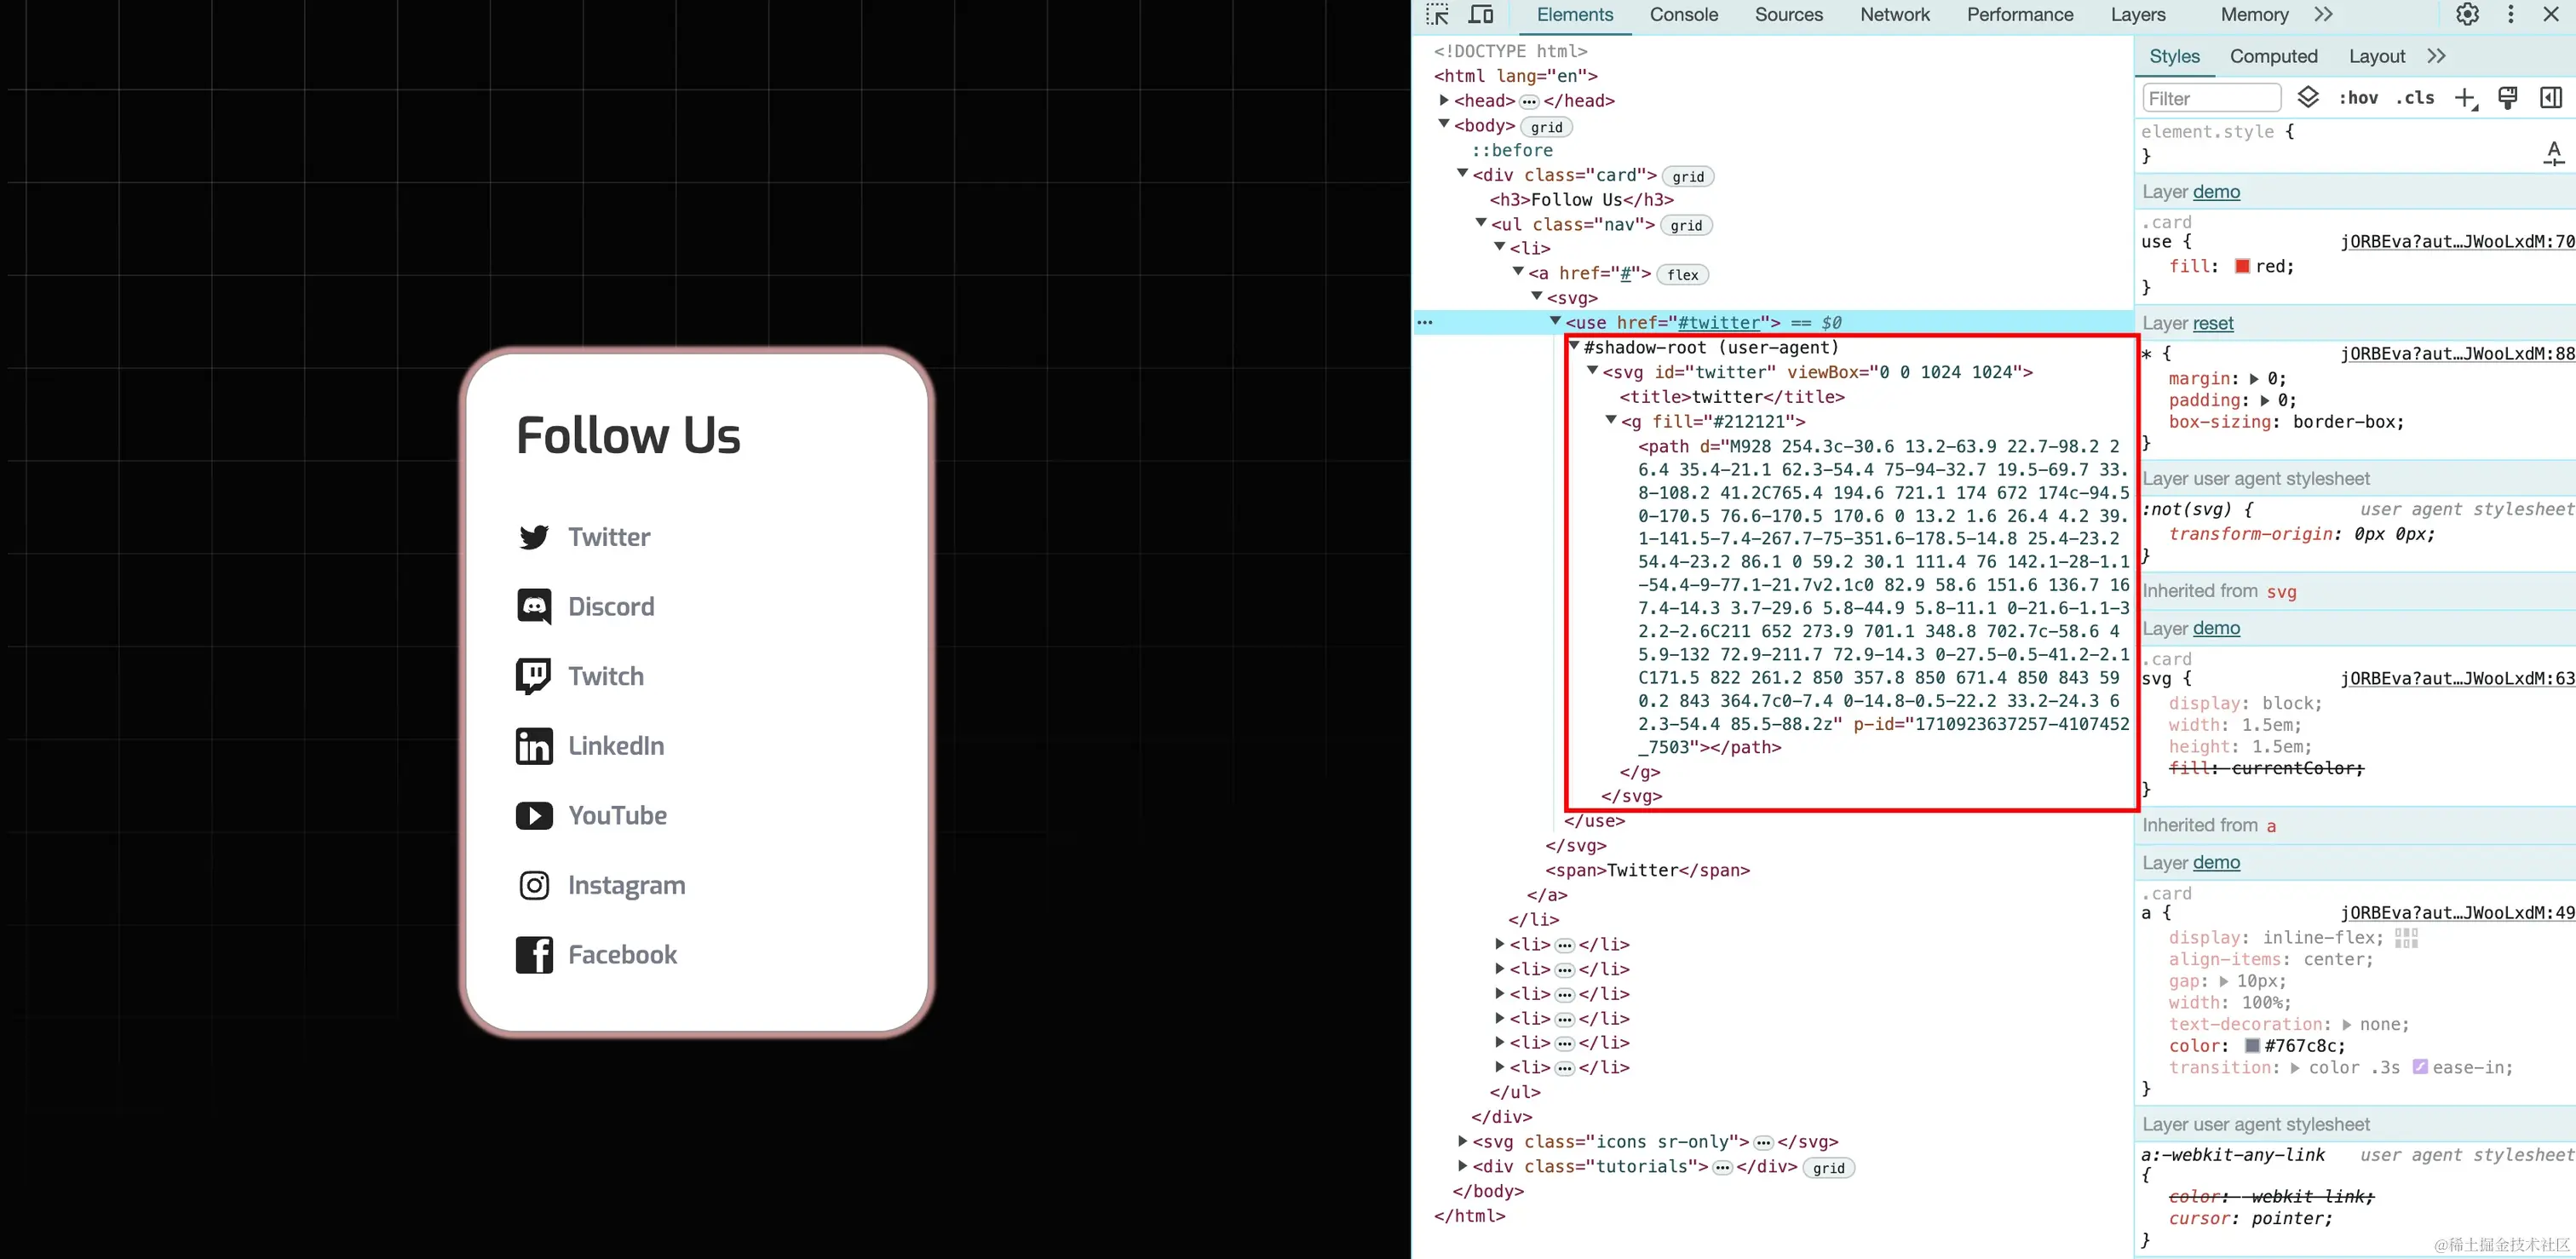Viewport: 2576px width, 1259px height.
Task: Click the LinkedIn icon in card
Action: point(534,746)
